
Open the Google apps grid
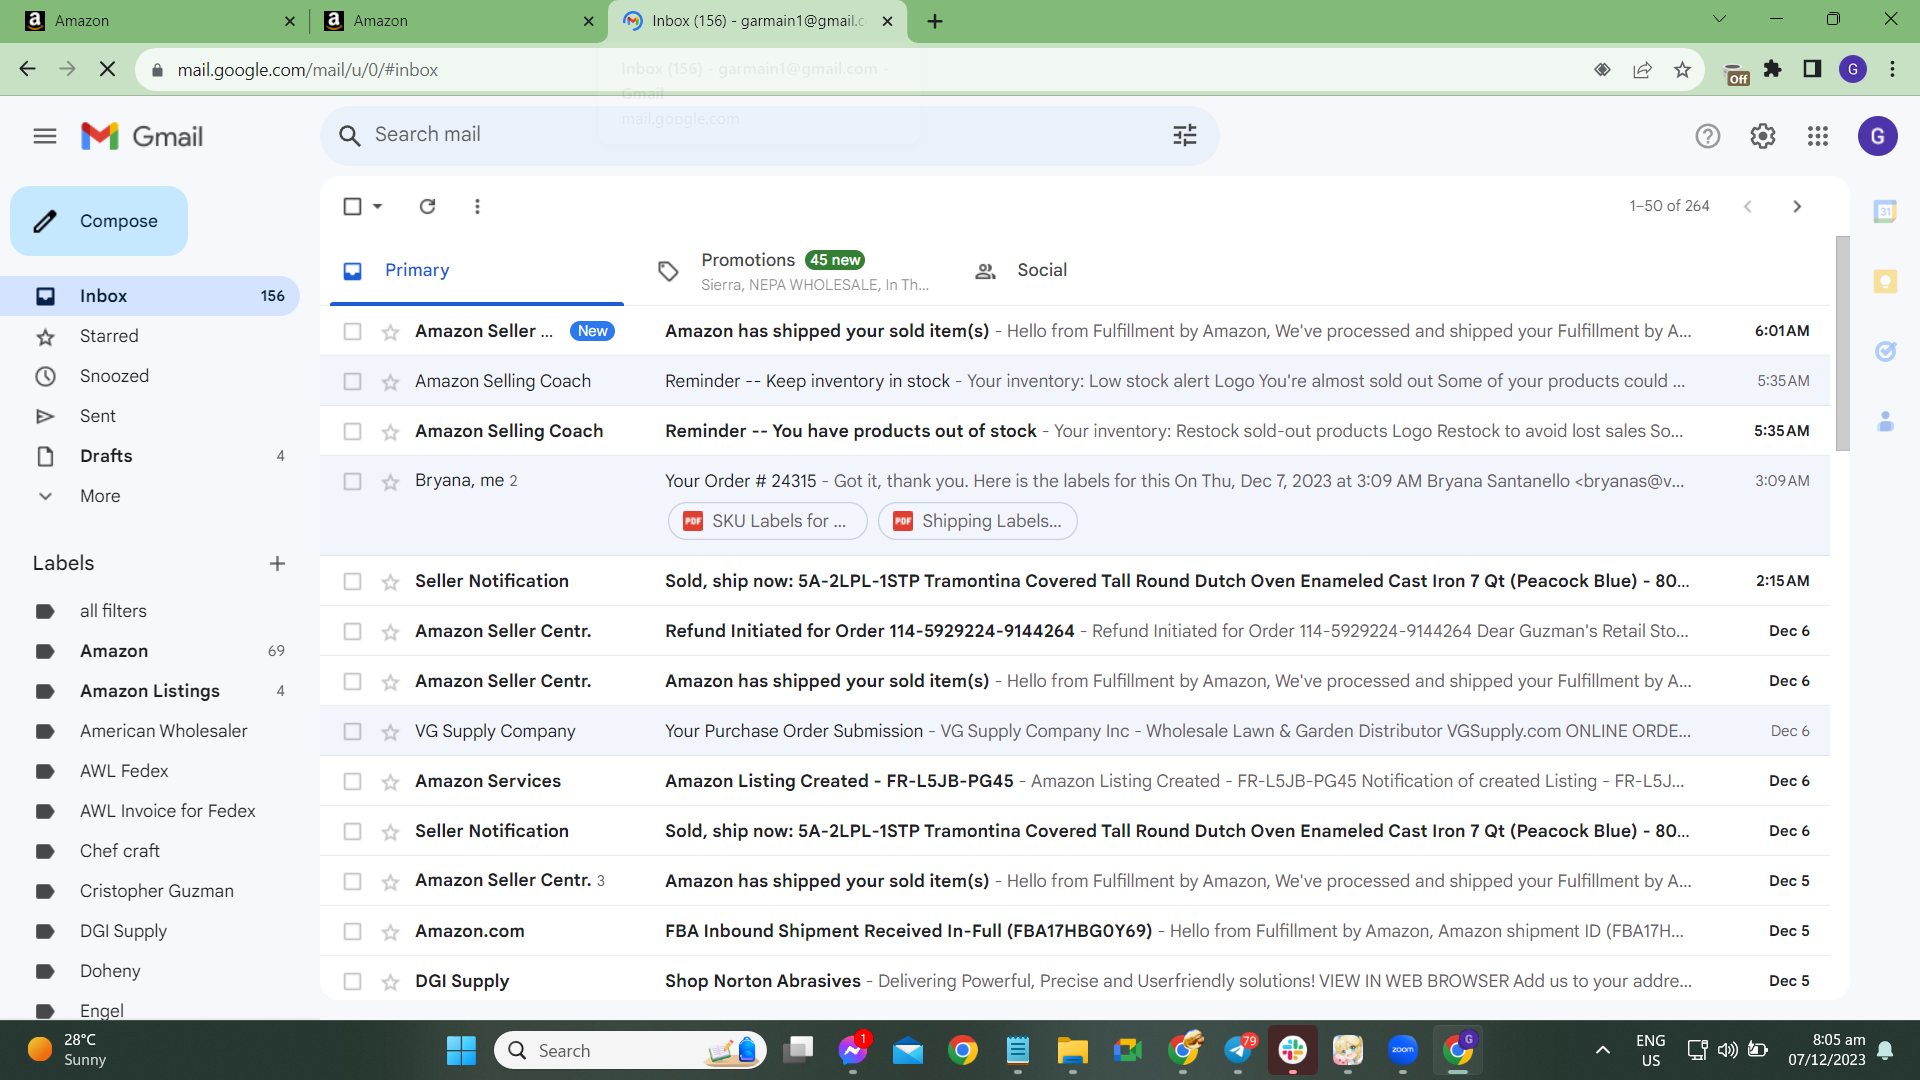[x=1818, y=136]
